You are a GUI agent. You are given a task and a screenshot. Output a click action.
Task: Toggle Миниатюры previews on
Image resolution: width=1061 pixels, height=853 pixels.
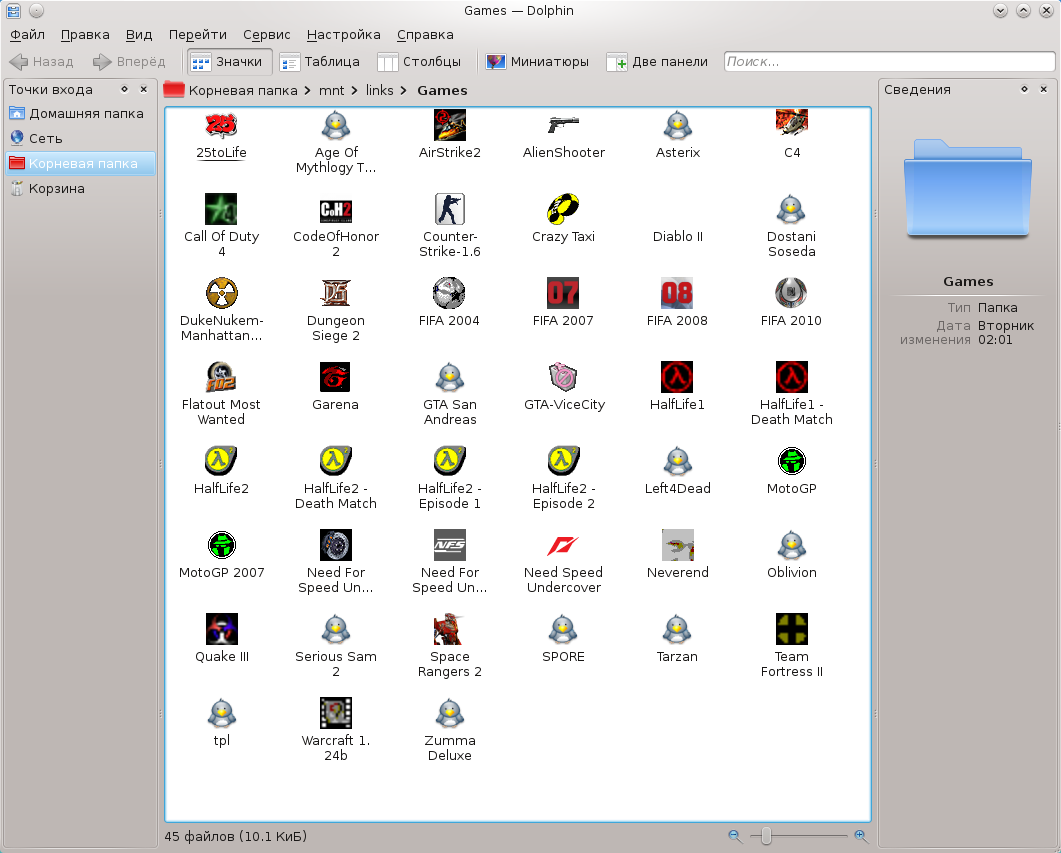coord(538,62)
